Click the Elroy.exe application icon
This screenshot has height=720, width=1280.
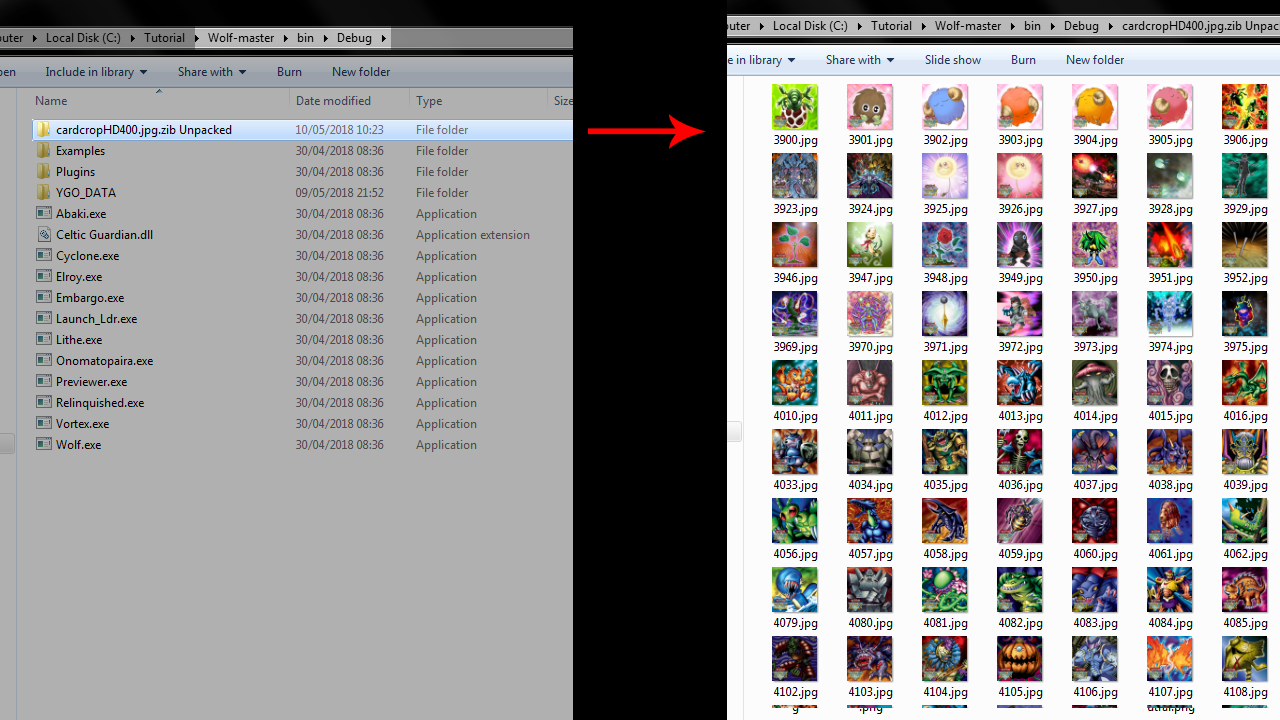[43, 277]
